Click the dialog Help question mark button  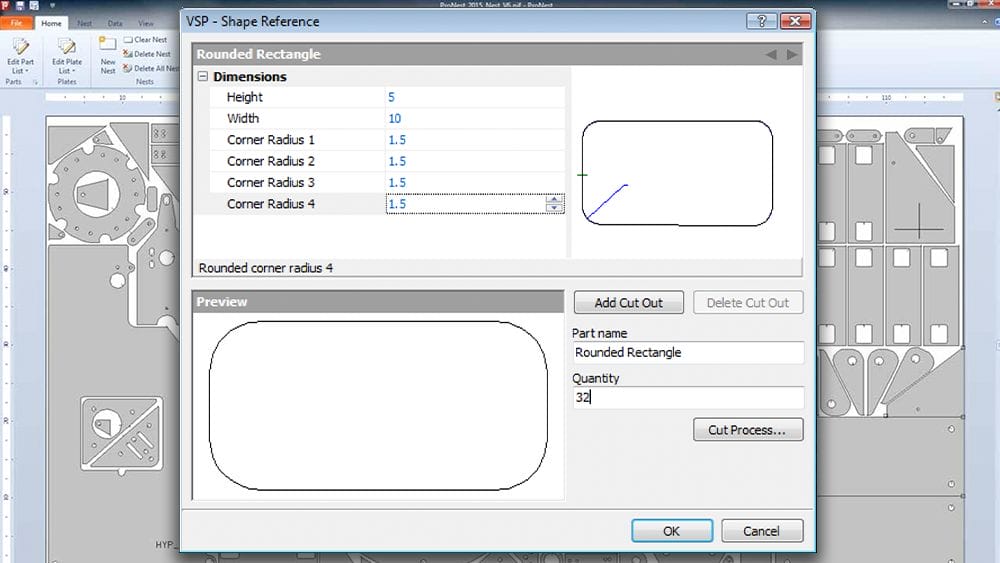click(x=762, y=21)
